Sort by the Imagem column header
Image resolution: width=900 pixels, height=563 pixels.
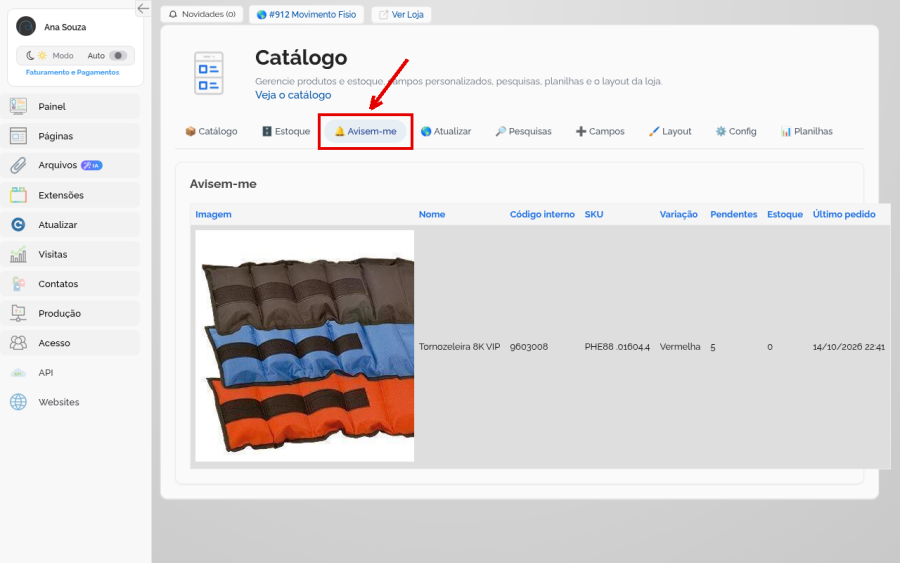(214, 214)
